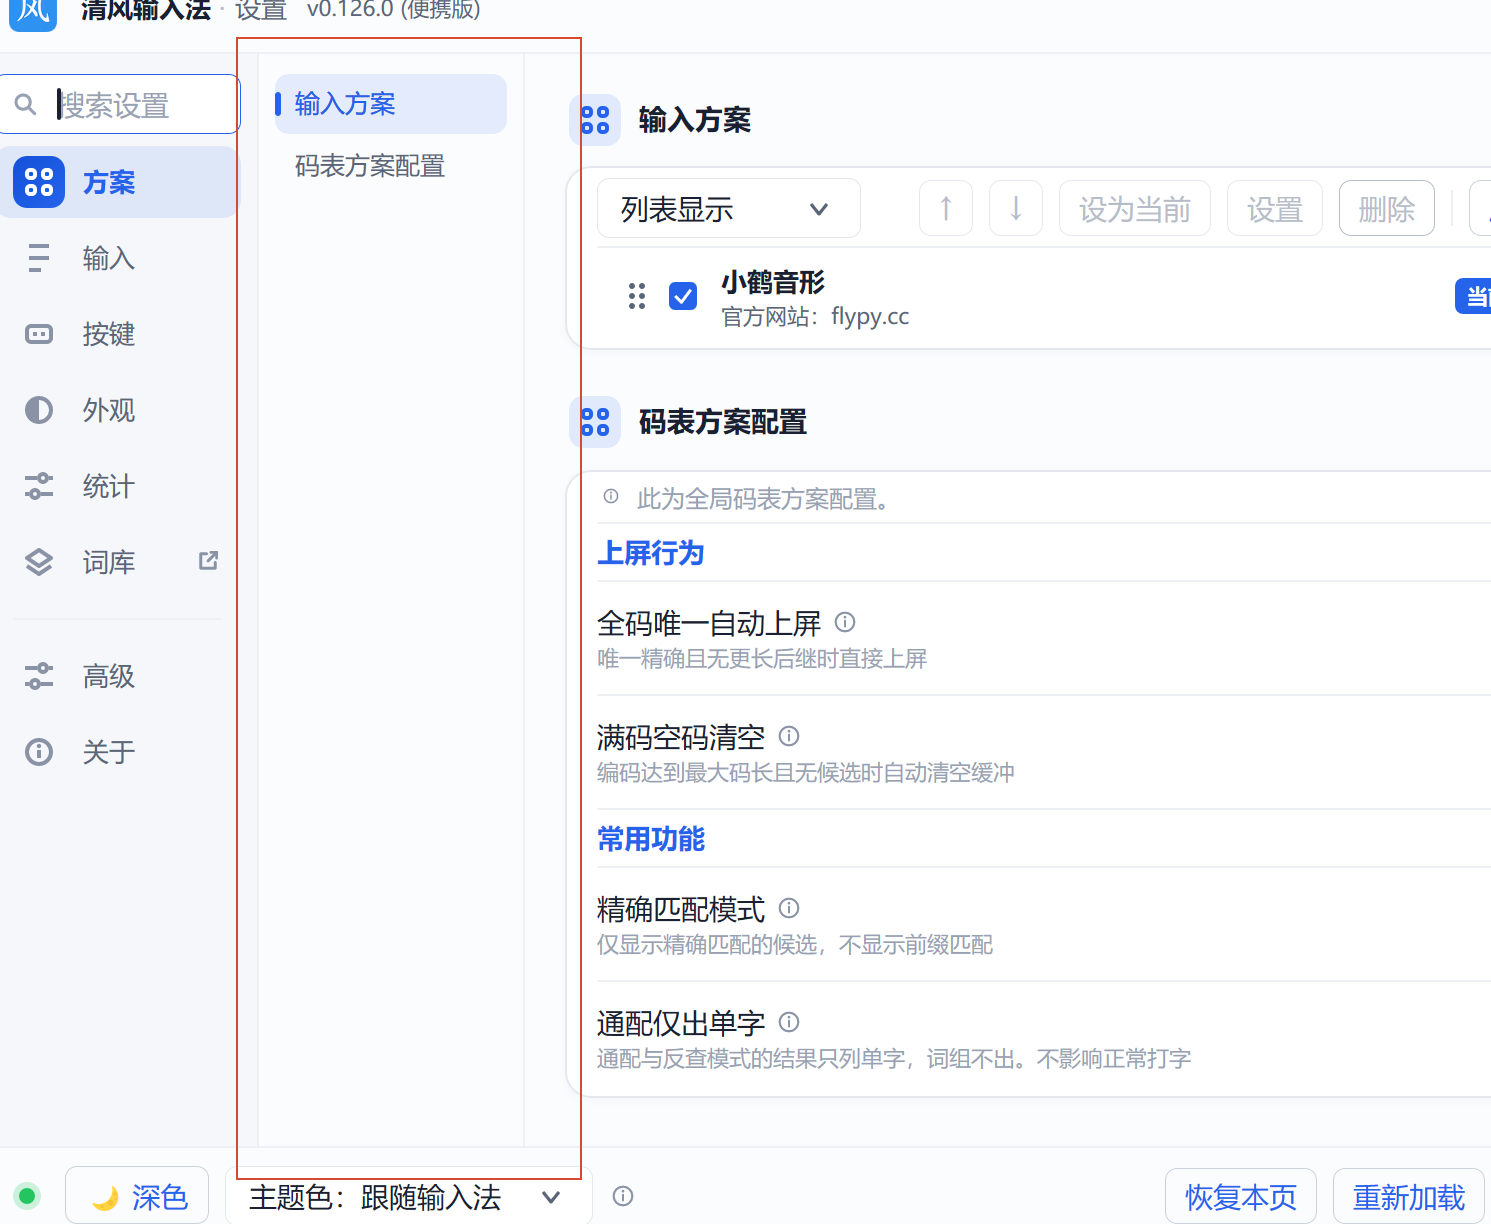Focus the 搜索设置 search field

click(120, 104)
